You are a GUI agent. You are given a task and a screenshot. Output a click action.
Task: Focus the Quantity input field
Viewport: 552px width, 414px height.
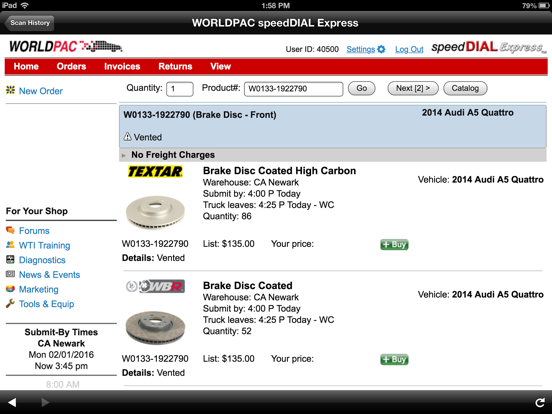pyautogui.click(x=180, y=89)
